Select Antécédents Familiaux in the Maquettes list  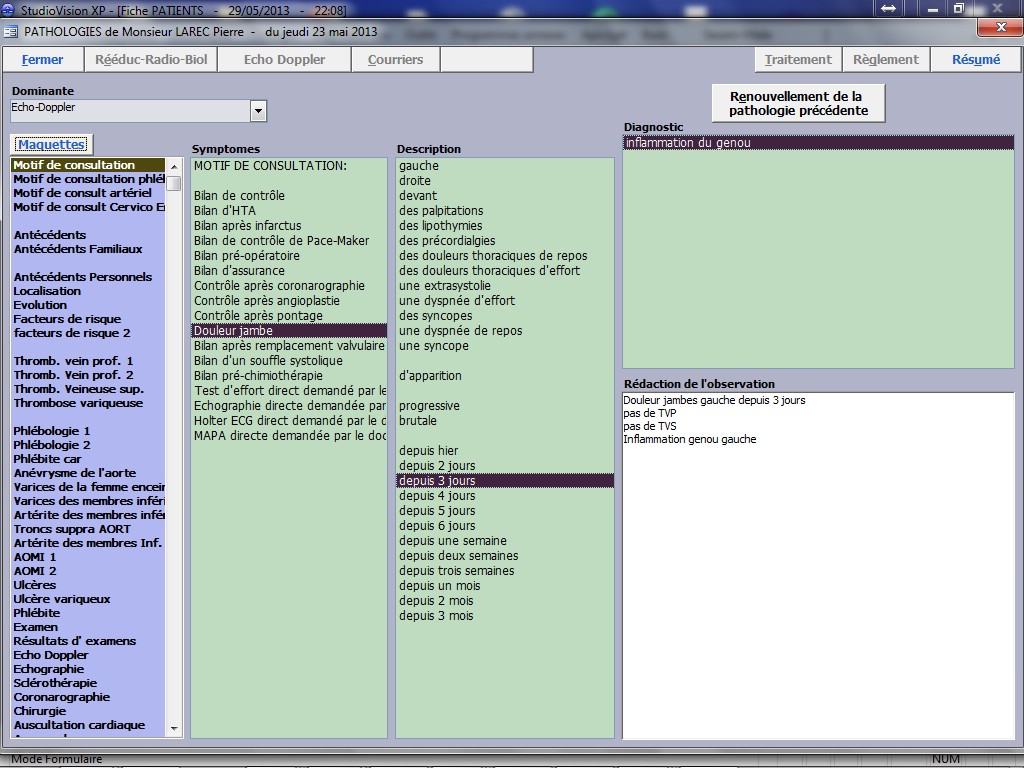[x=78, y=249]
